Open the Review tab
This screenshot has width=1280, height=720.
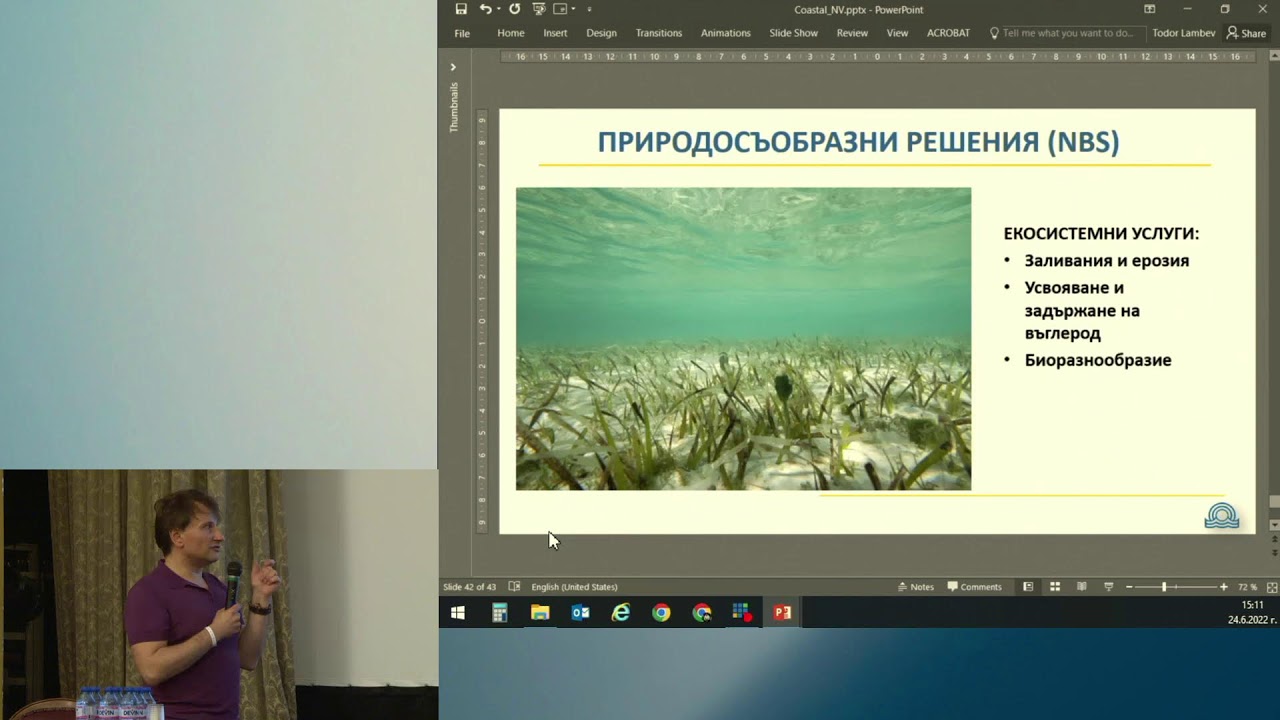[x=852, y=33]
